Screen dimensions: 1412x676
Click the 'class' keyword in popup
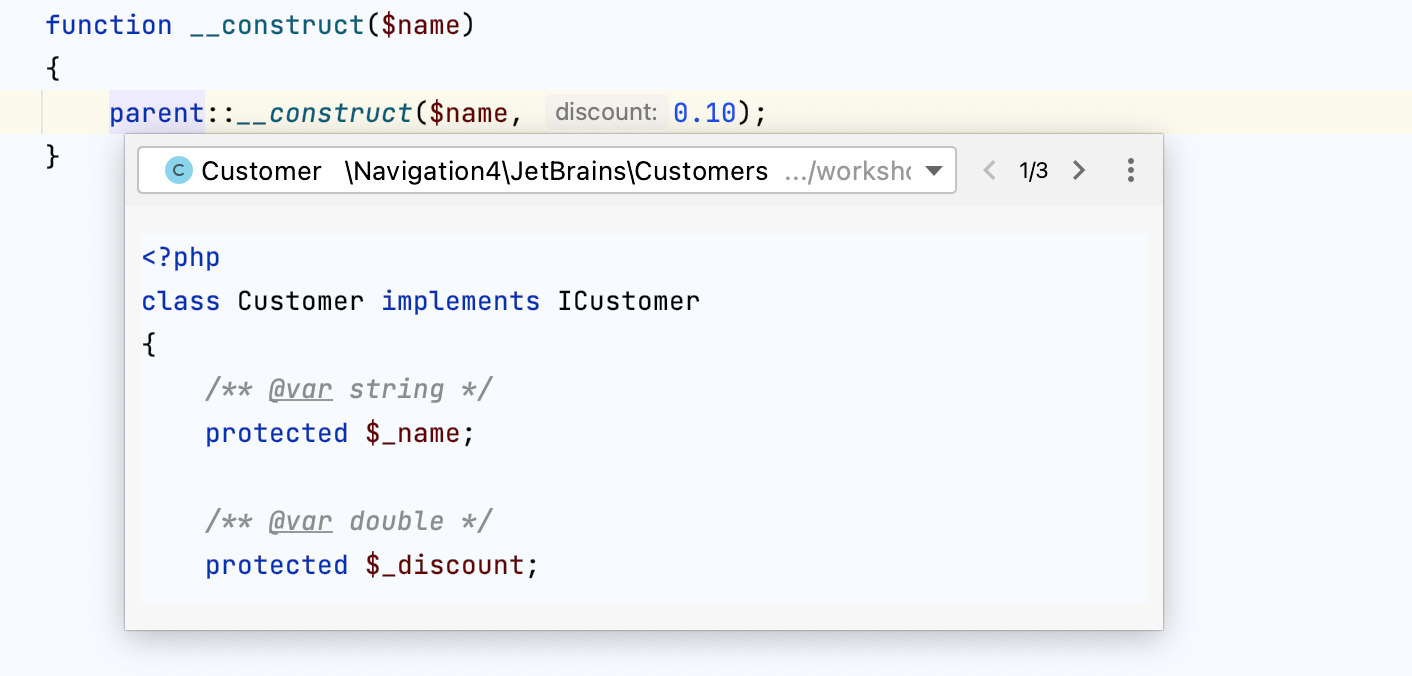point(181,301)
